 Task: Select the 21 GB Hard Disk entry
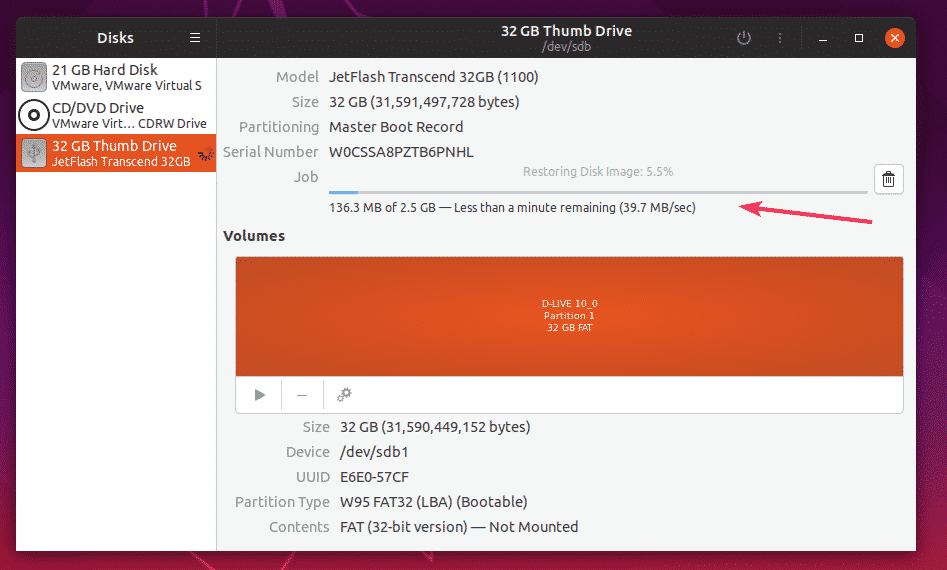(116, 77)
